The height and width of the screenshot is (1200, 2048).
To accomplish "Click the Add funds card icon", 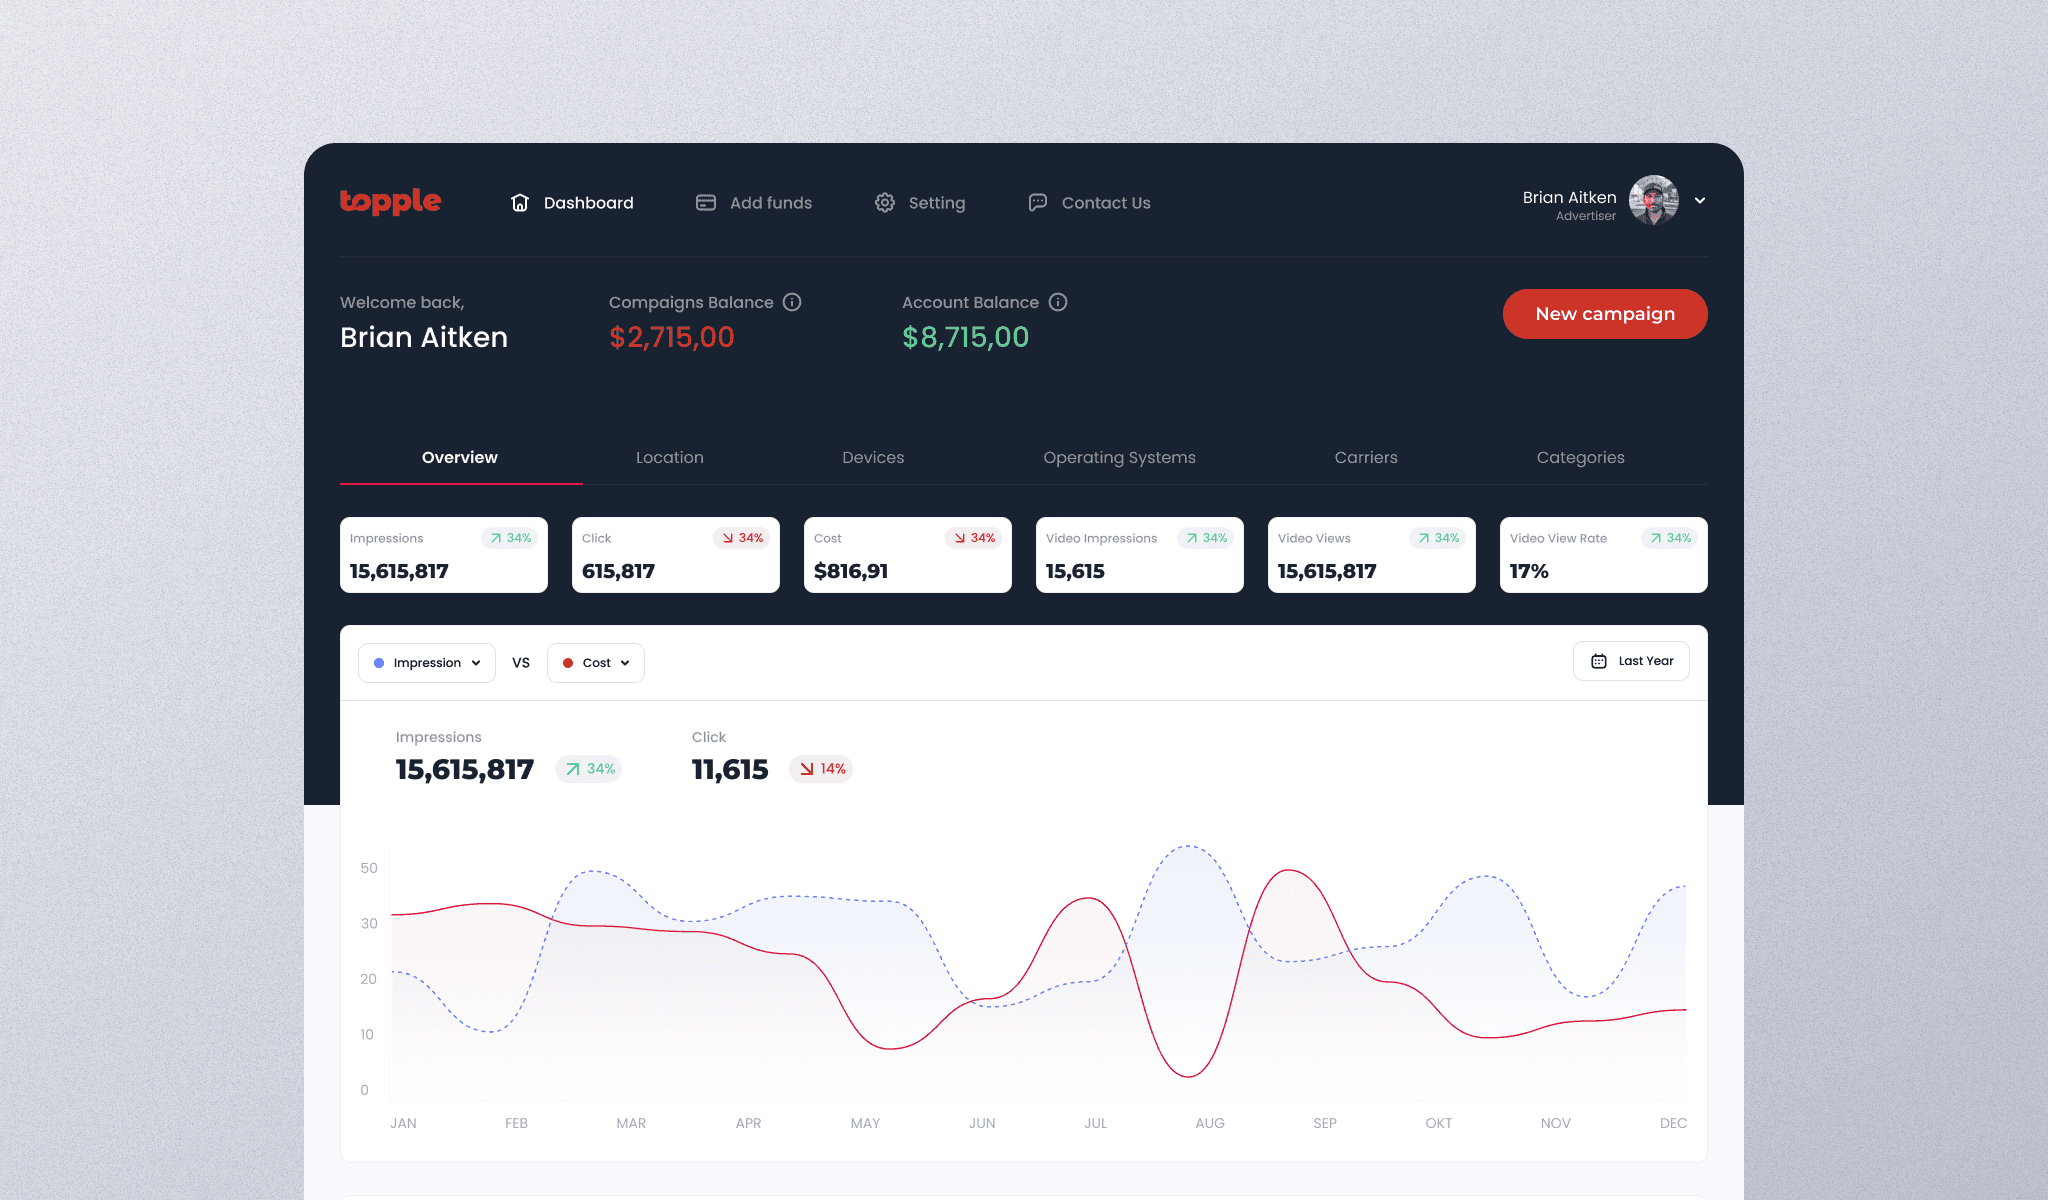I will [x=706, y=203].
